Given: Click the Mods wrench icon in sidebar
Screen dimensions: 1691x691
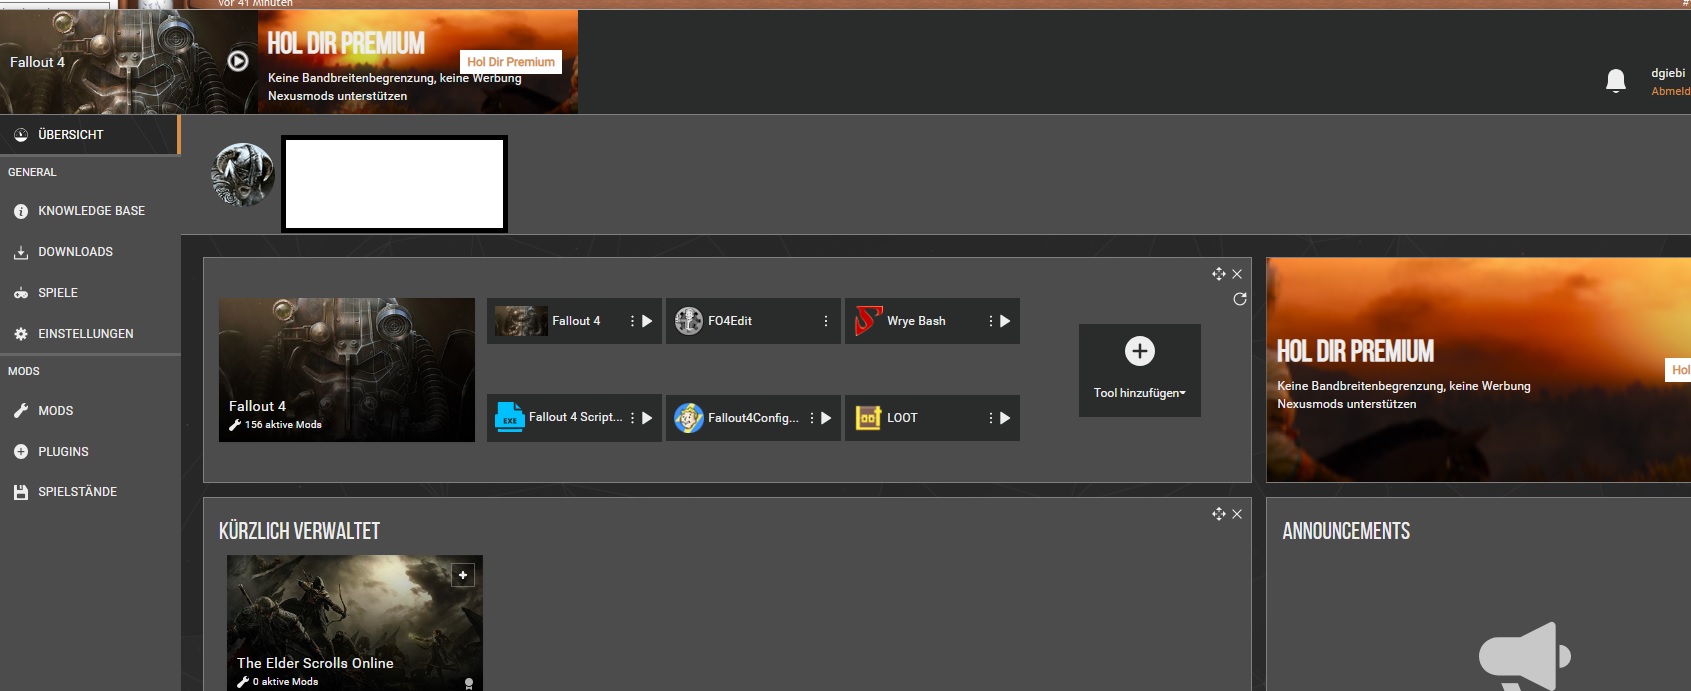Looking at the screenshot, I should click(21, 411).
